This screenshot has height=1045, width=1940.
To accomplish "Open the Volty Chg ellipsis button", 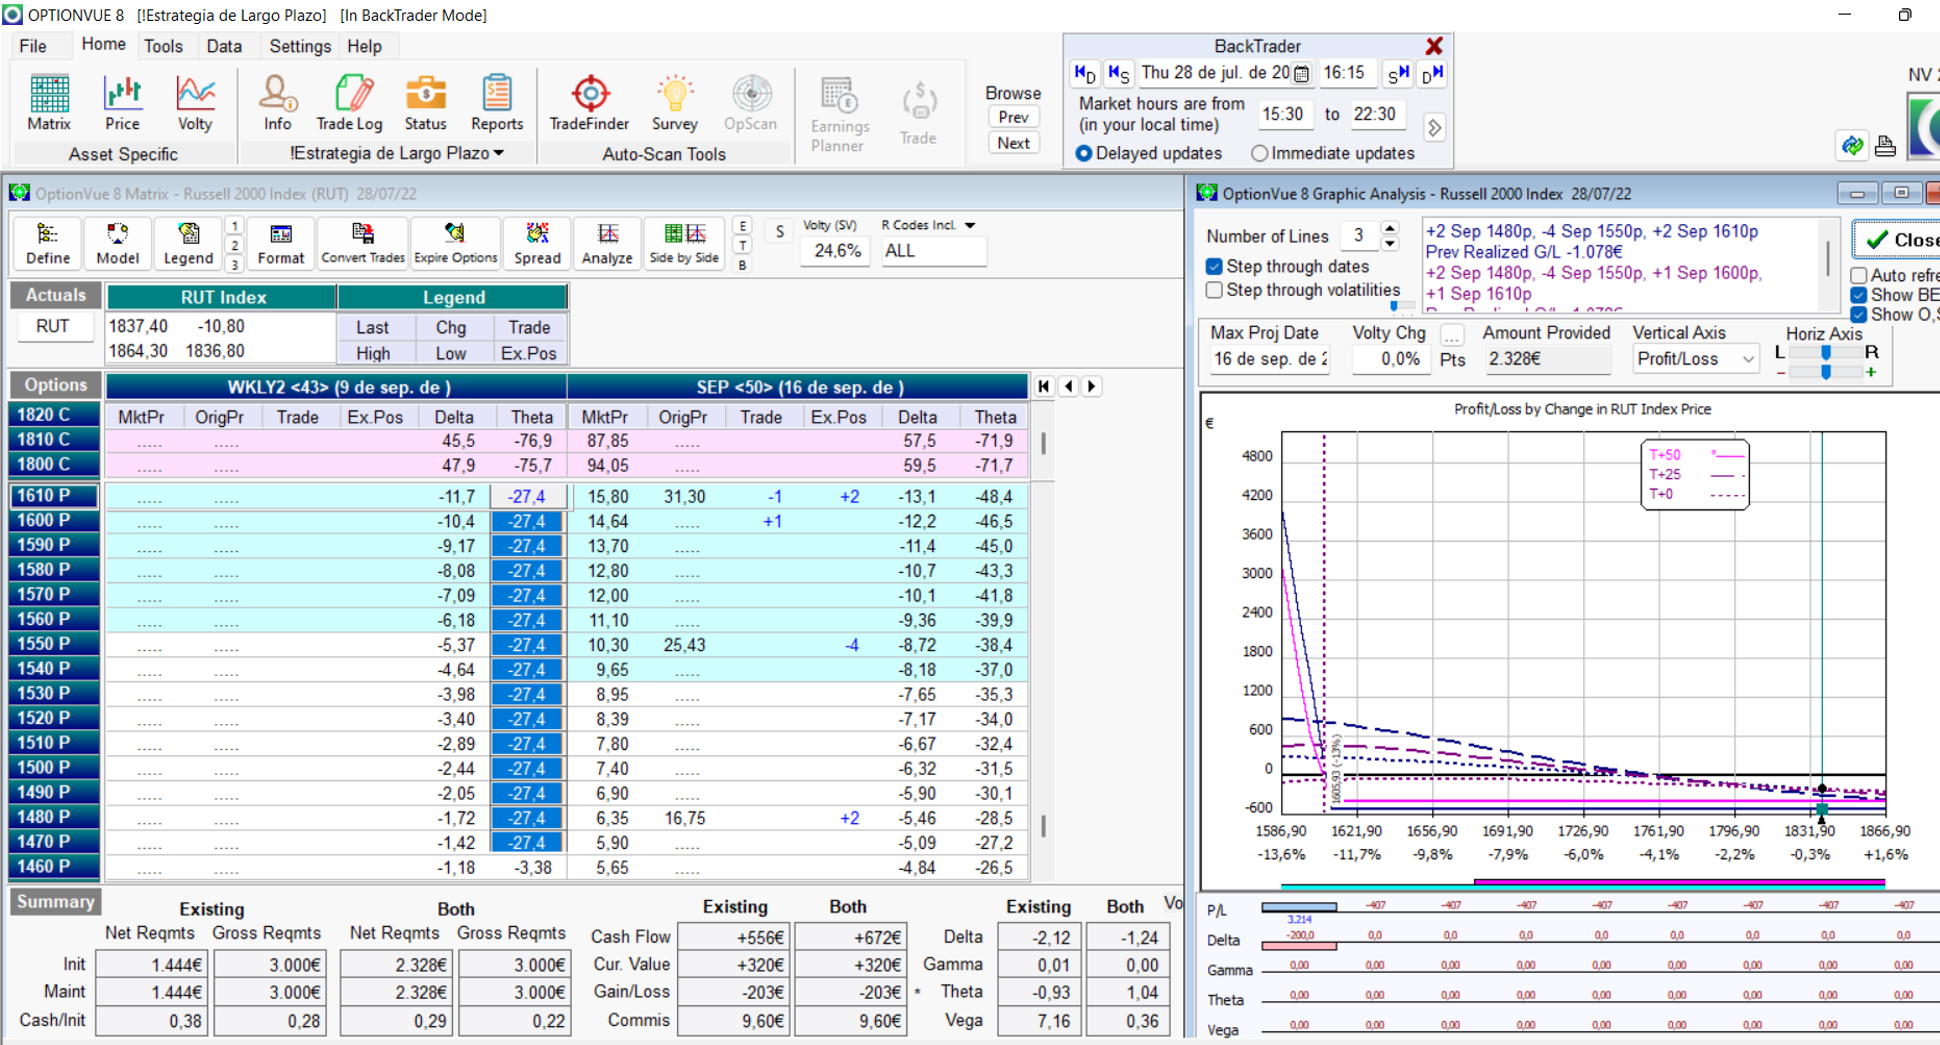I will tap(1452, 335).
